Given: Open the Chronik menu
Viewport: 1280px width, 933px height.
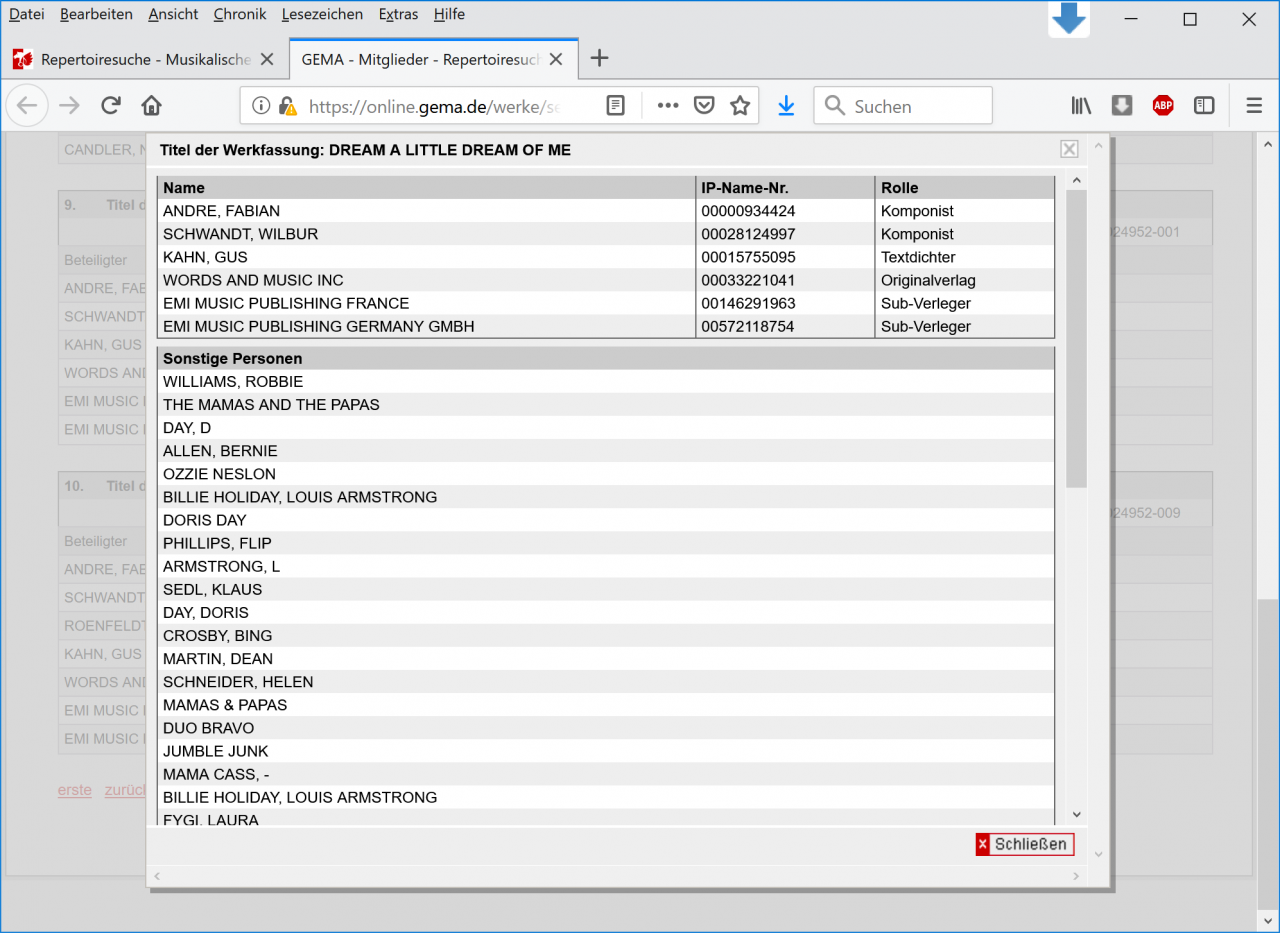Looking at the screenshot, I should (x=239, y=15).
